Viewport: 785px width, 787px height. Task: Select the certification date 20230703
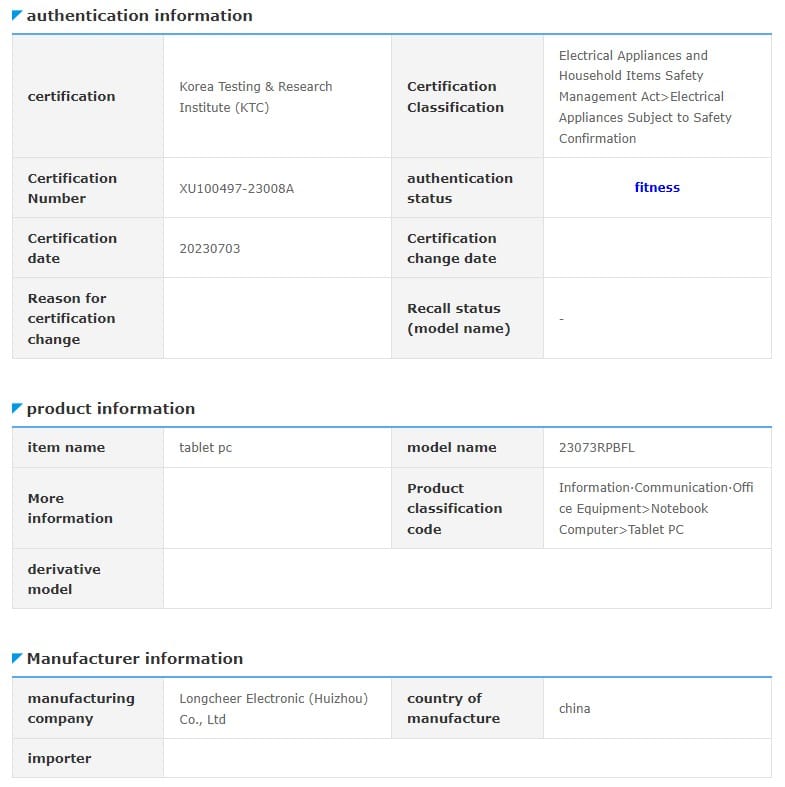pos(210,248)
